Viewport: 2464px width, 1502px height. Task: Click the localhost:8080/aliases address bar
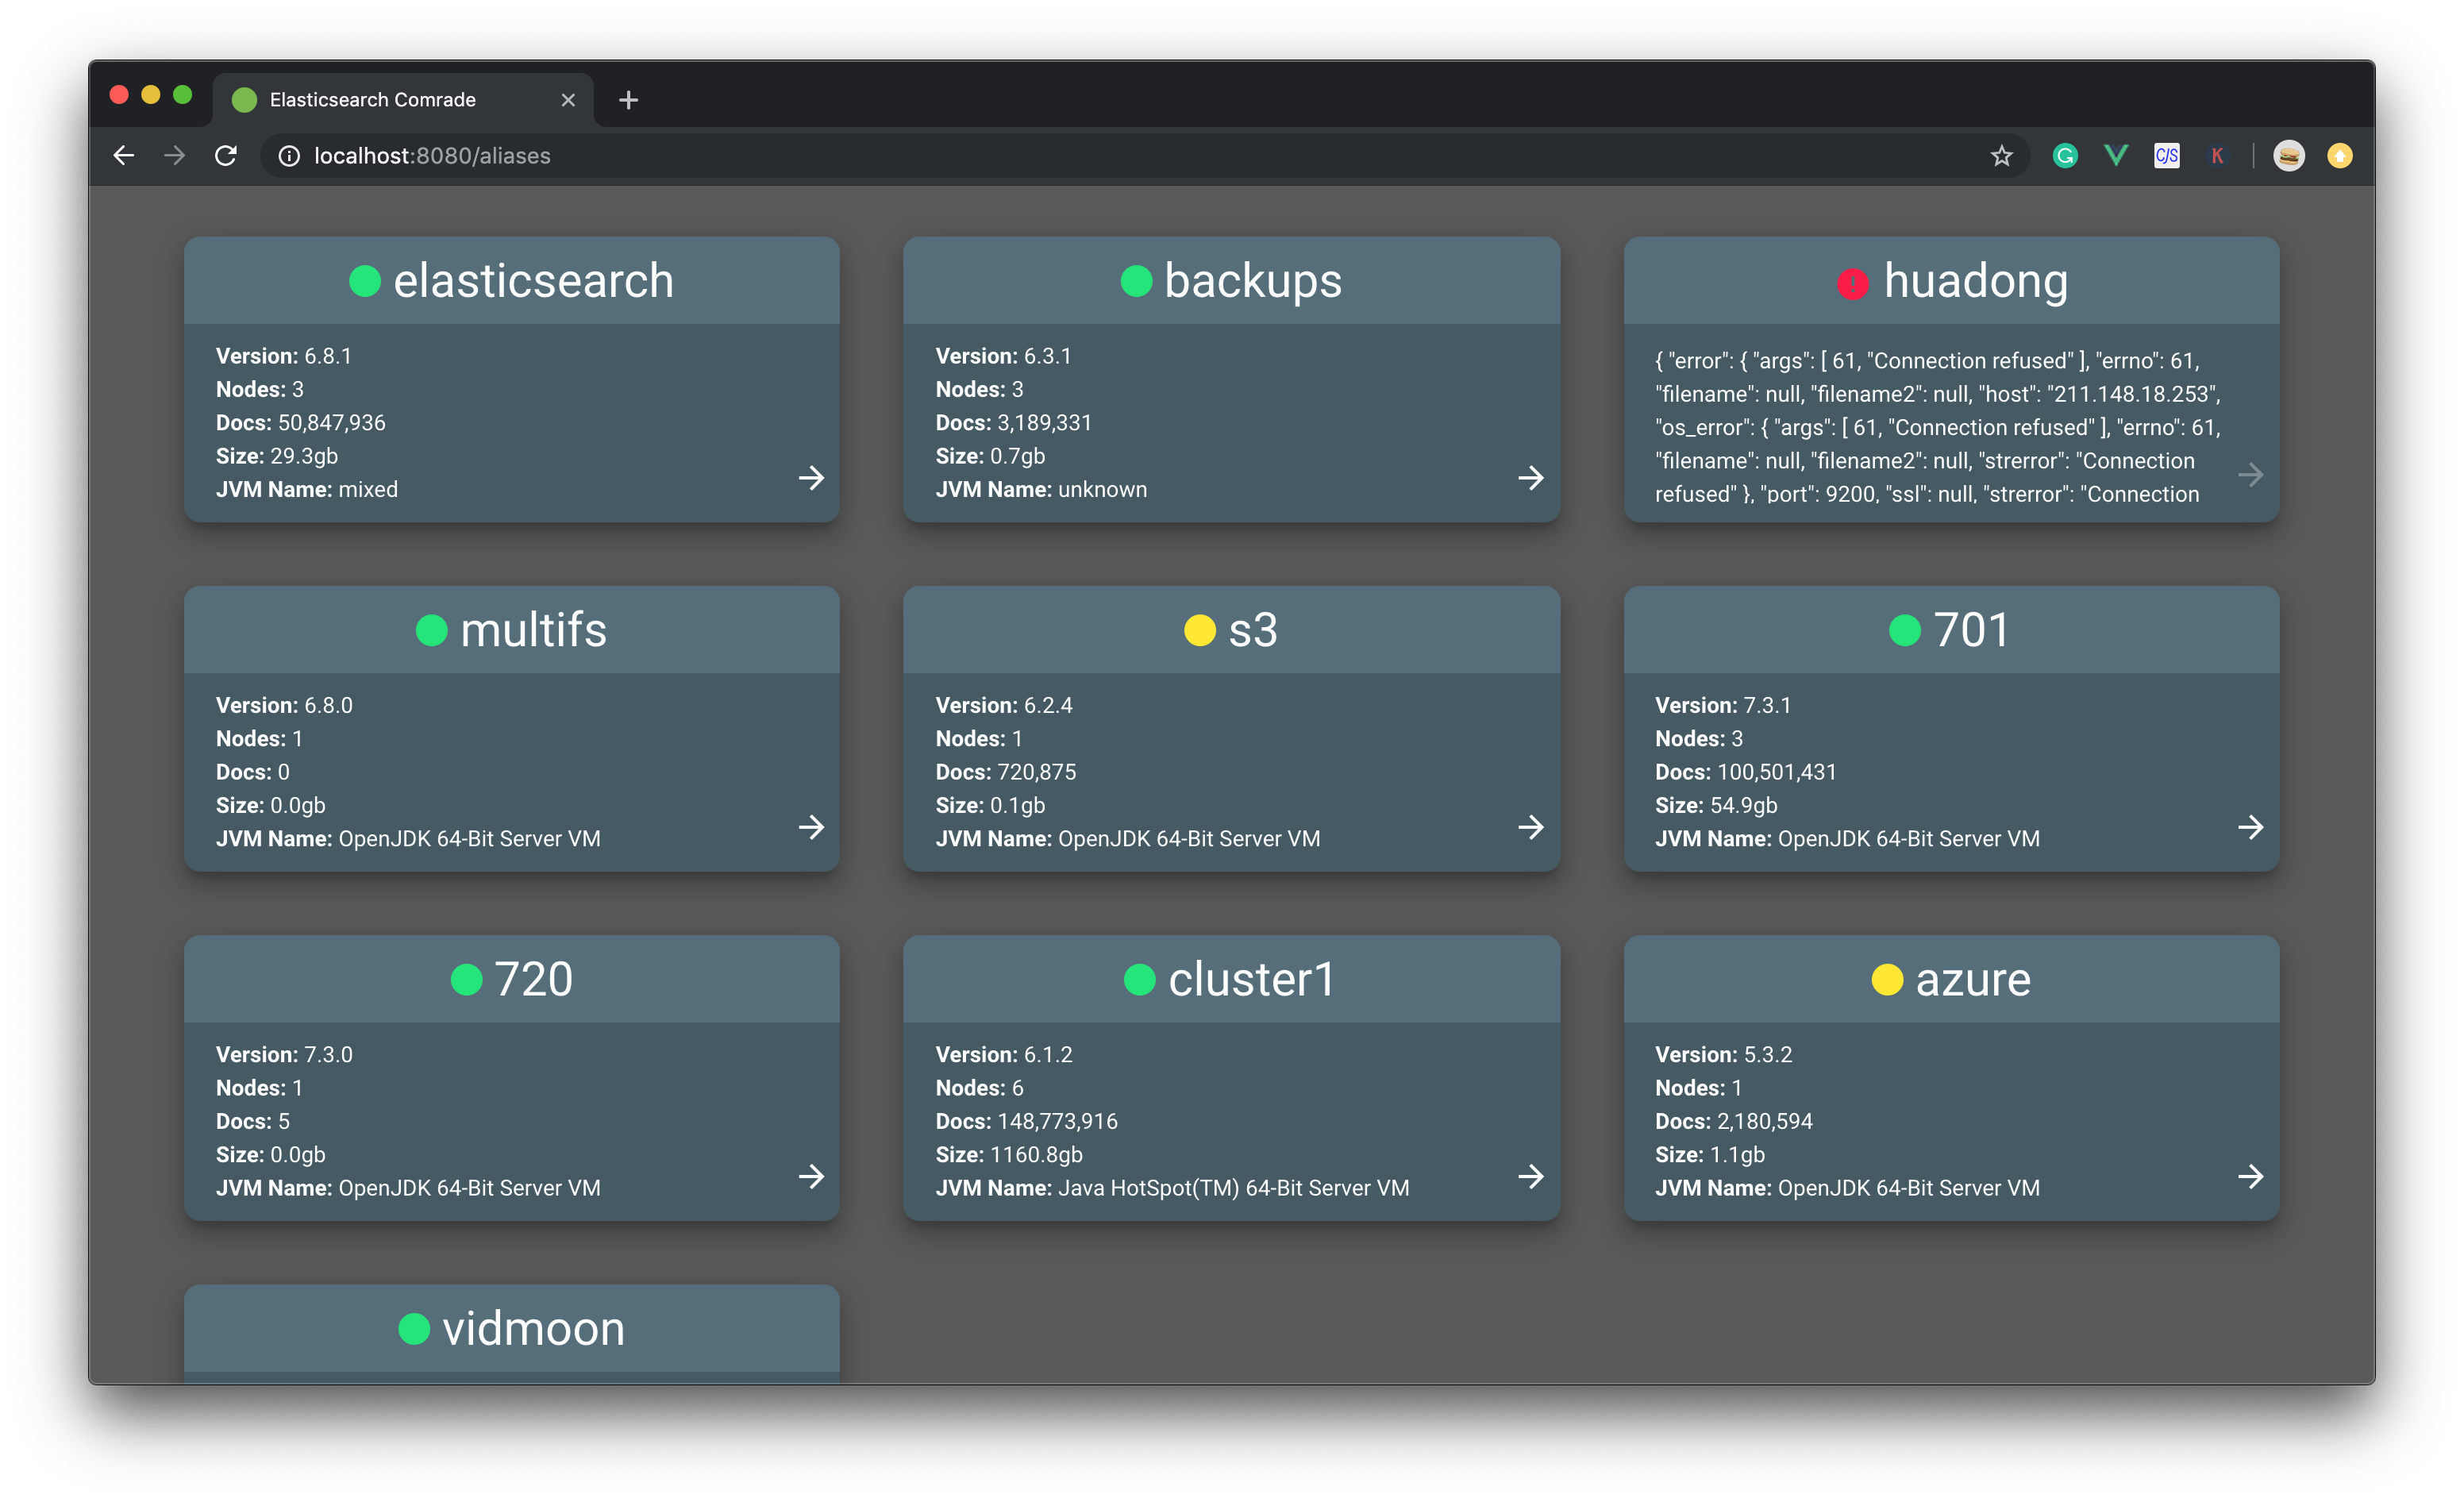pos(432,156)
